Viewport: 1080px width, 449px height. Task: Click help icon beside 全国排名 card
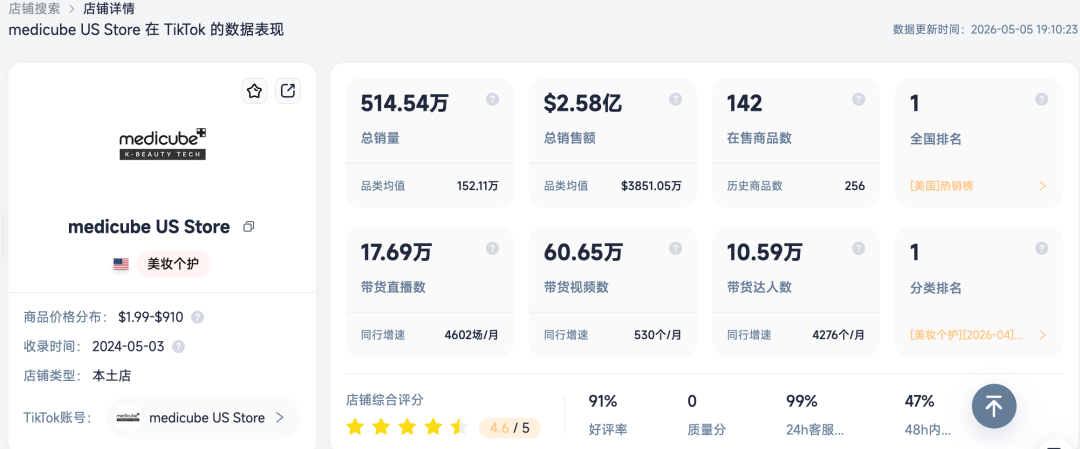click(1041, 99)
